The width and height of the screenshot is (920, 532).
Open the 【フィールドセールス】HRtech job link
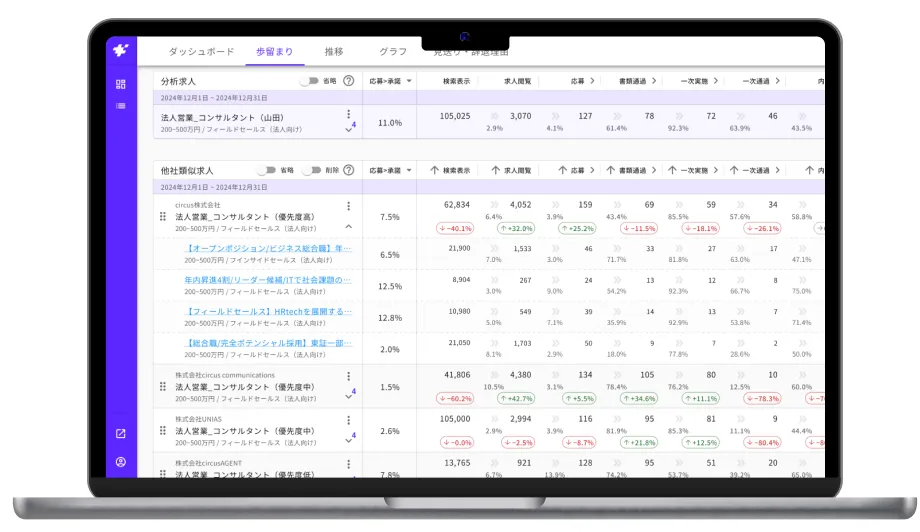pyautogui.click(x=268, y=311)
